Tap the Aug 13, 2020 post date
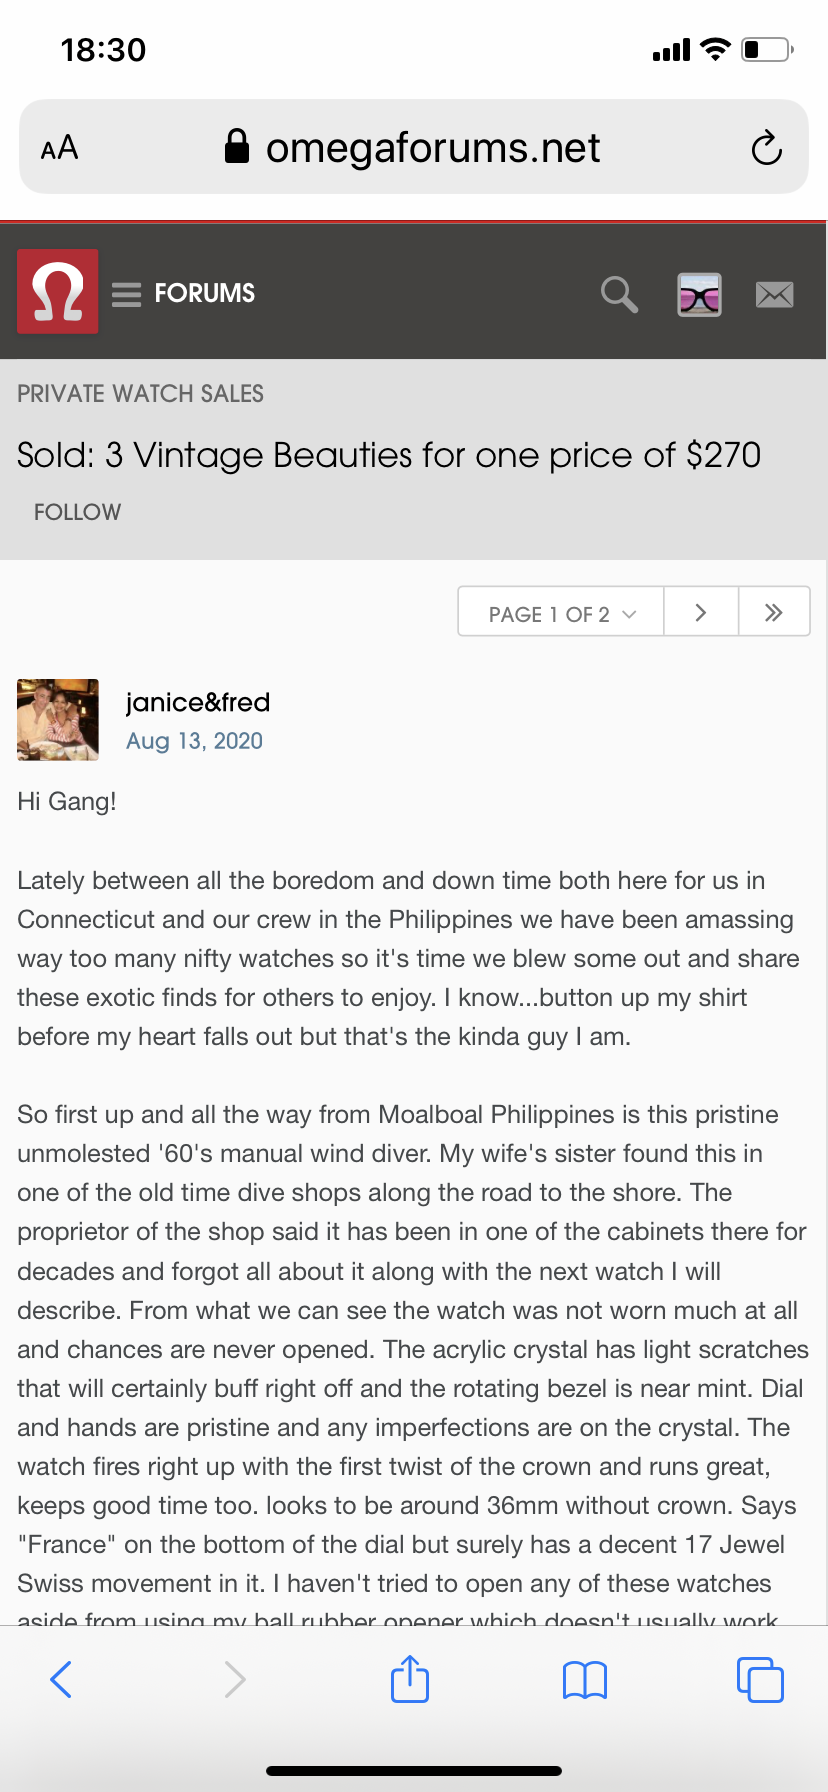 194,741
